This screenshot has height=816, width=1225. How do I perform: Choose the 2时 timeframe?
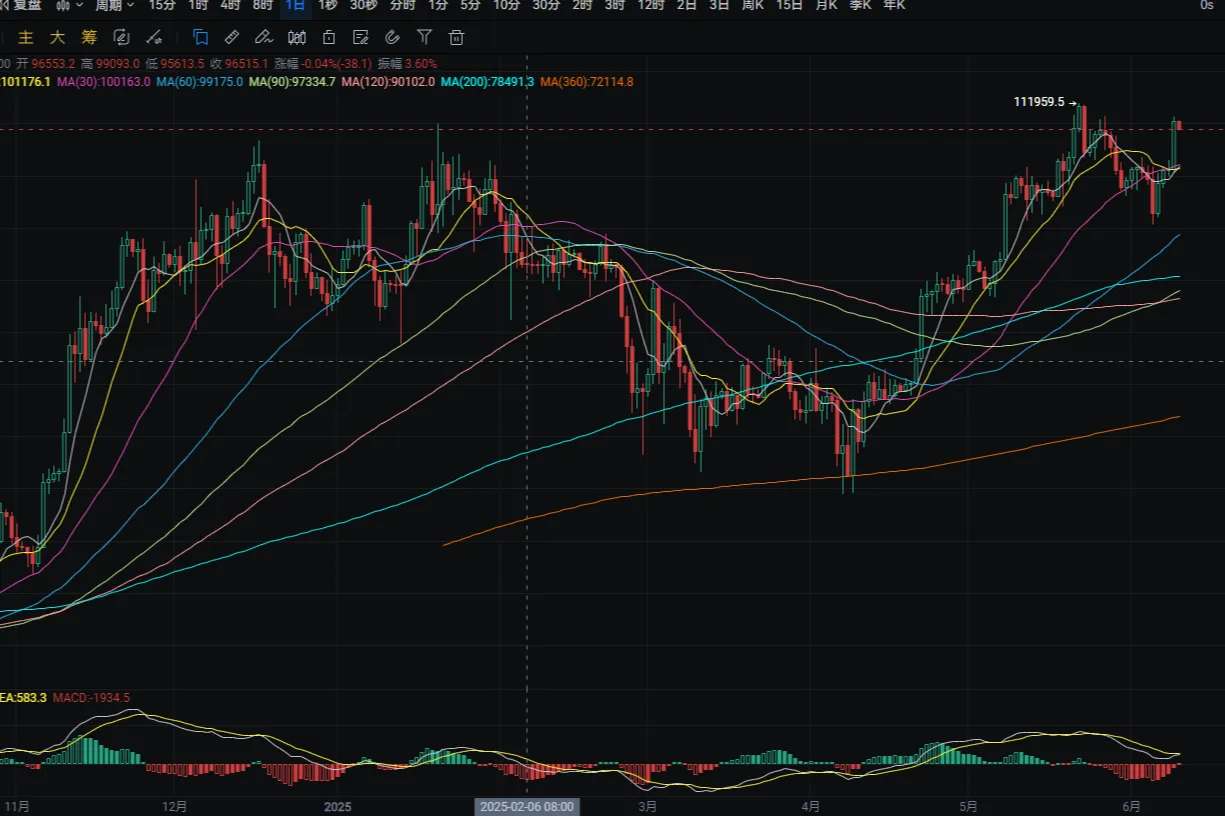(x=582, y=5)
